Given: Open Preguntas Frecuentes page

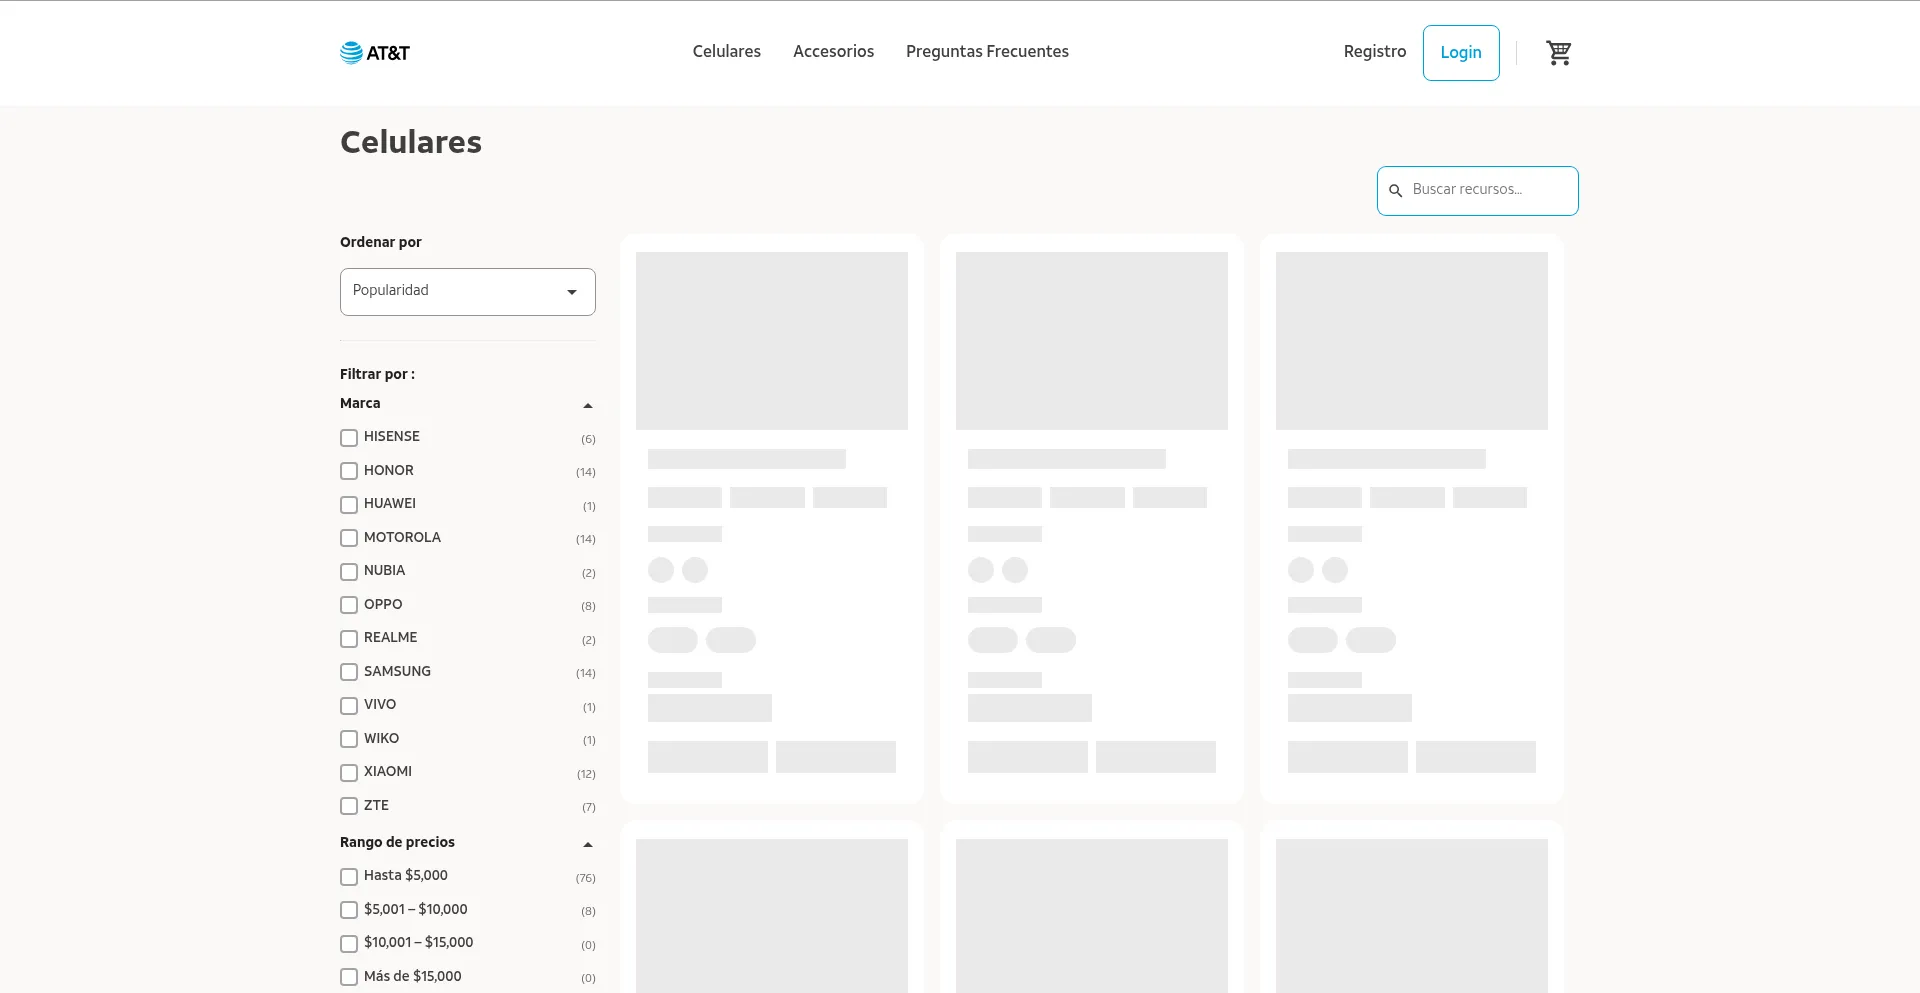Looking at the screenshot, I should [x=987, y=52].
